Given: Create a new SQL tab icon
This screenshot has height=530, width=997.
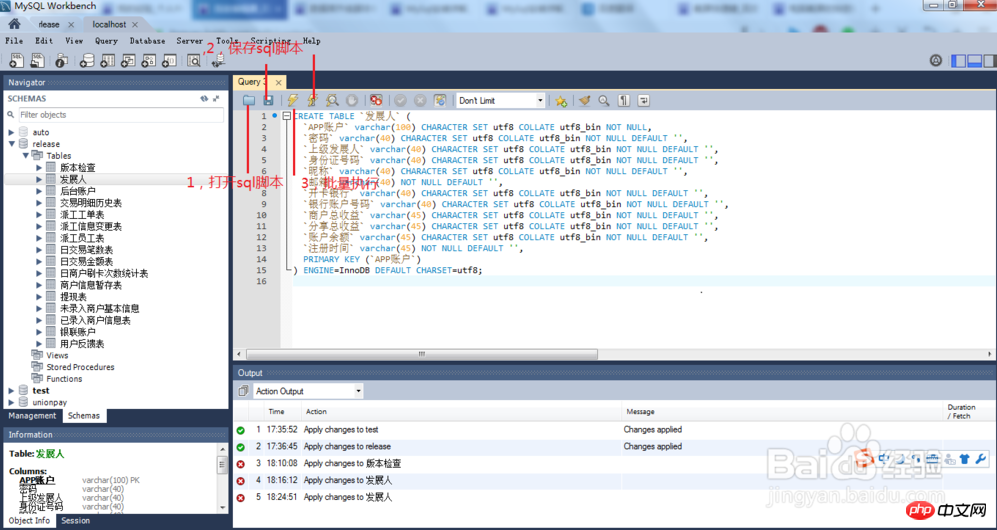Looking at the screenshot, I should [x=17, y=60].
